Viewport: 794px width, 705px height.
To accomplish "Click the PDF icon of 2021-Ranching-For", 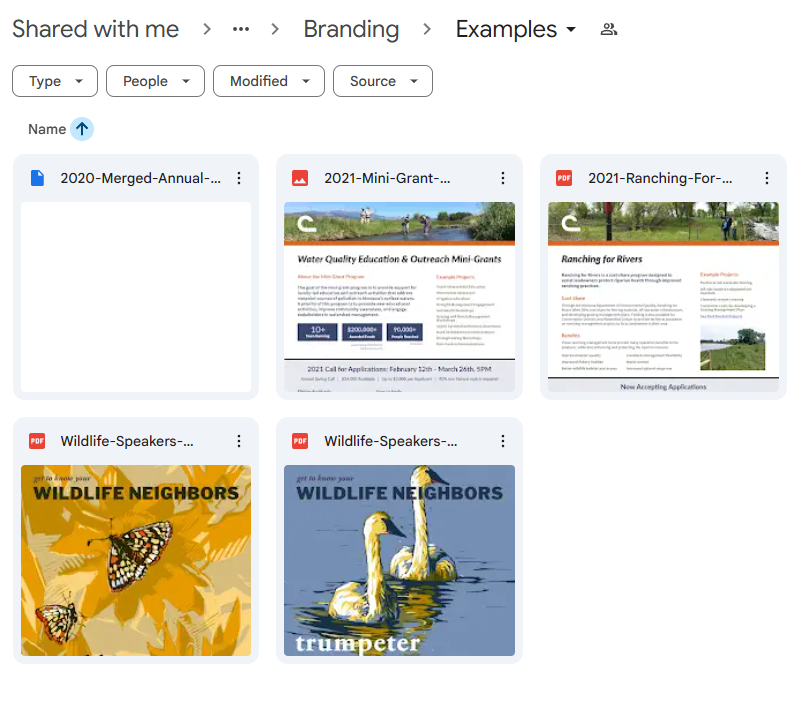I will (x=564, y=178).
